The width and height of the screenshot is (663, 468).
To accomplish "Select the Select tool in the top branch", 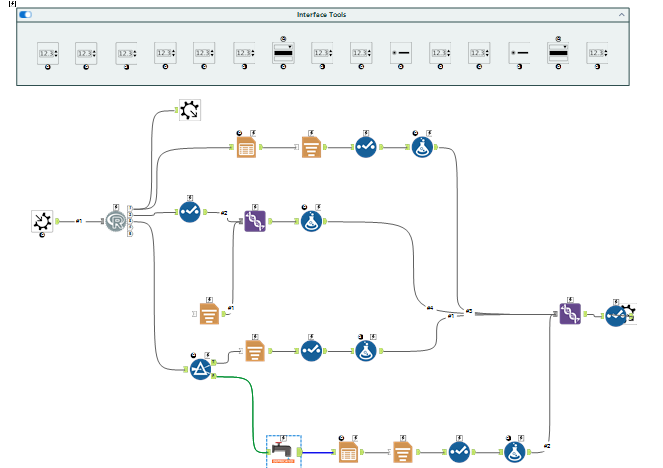I will click(366, 147).
